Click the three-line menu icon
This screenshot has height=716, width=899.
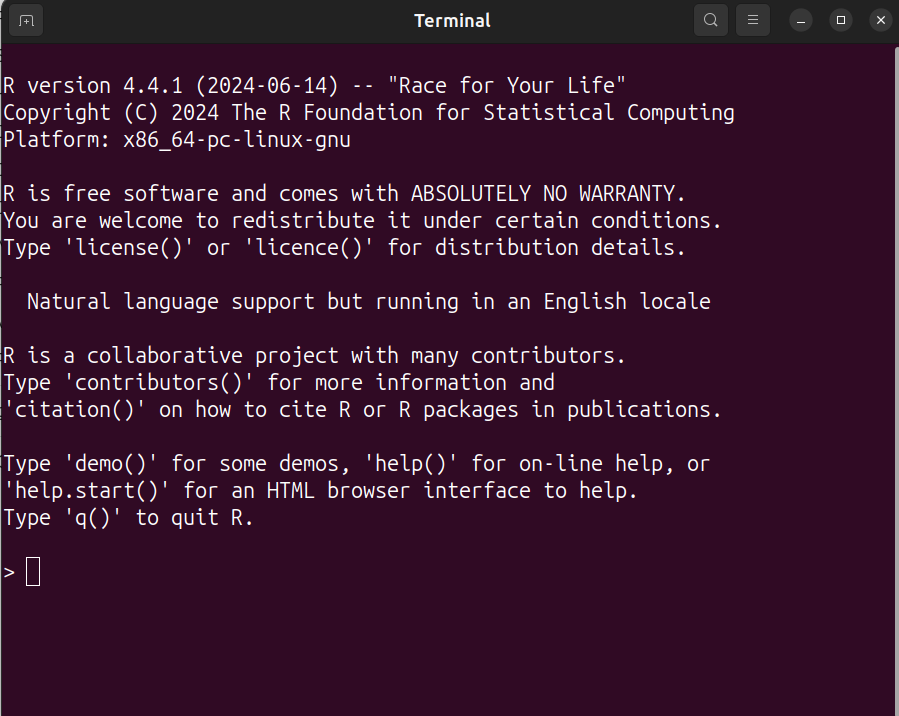(752, 20)
